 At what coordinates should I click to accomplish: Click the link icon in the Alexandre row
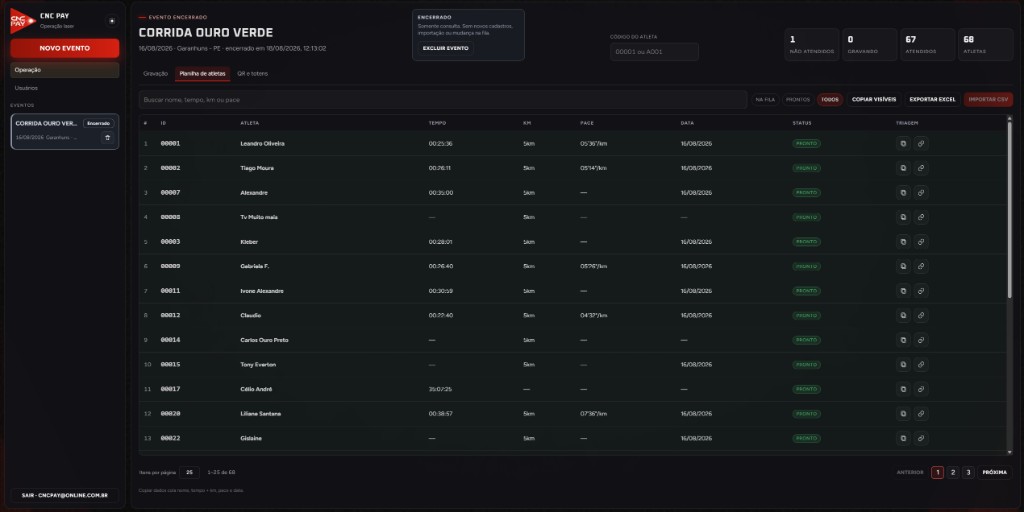(x=921, y=193)
